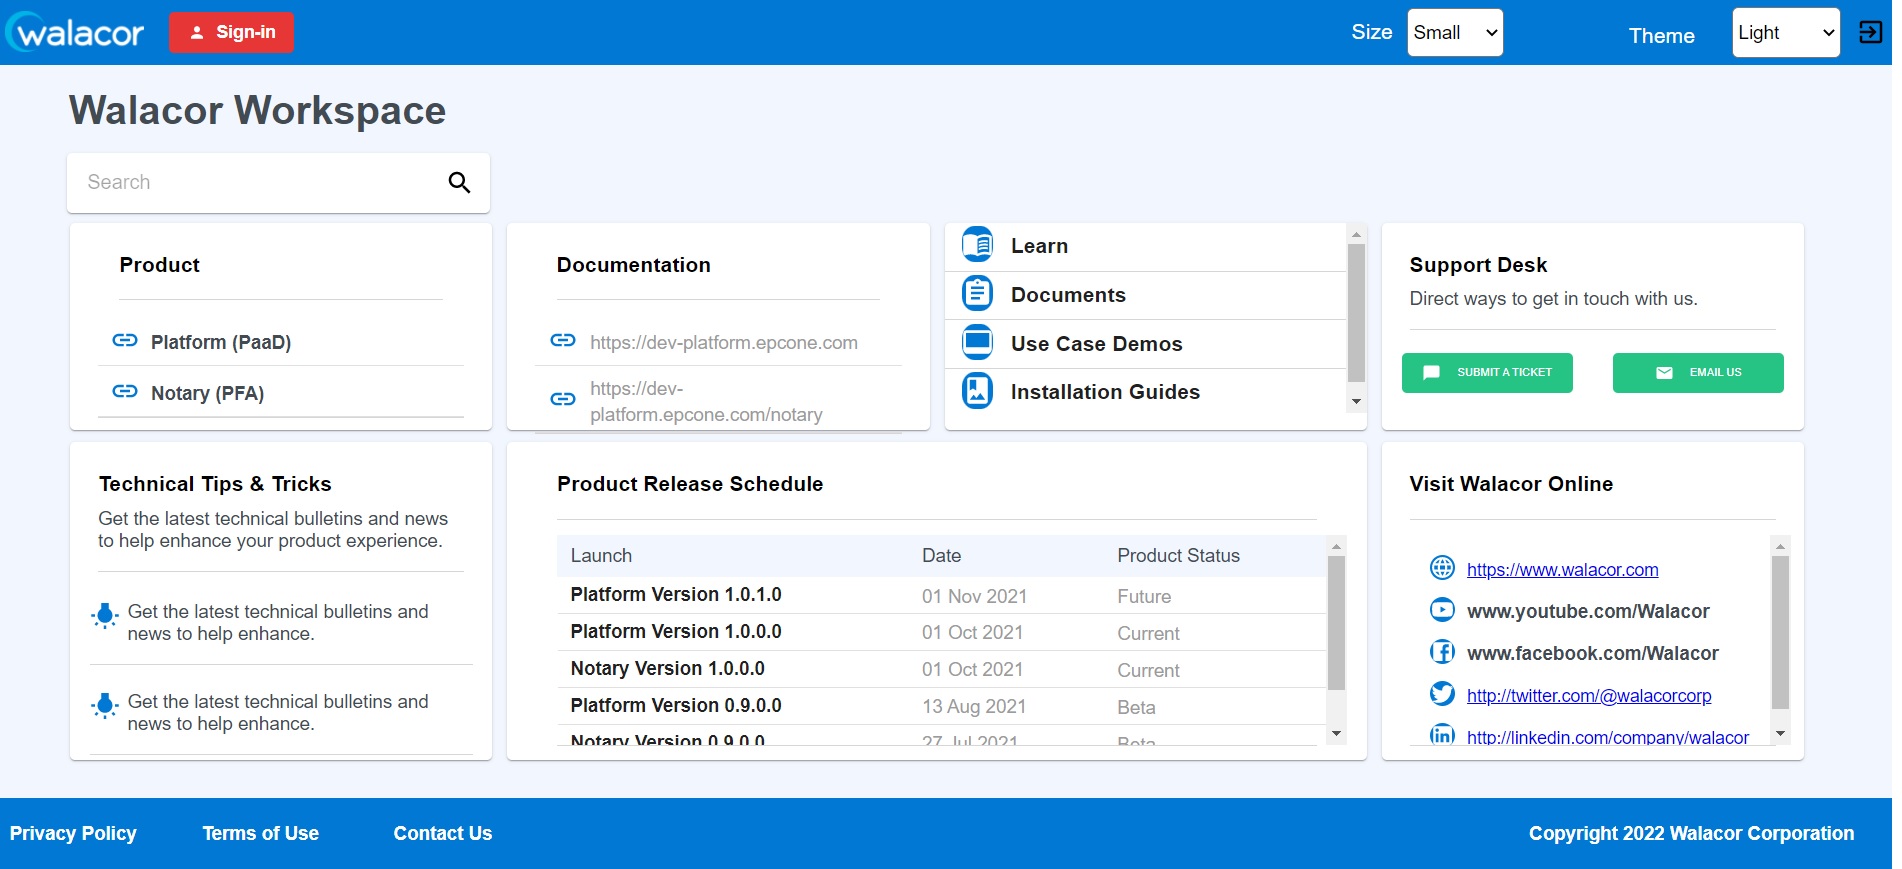Viewport: 1902px width, 869px height.
Task: Click the 'Launch' column header
Action: pos(601,555)
